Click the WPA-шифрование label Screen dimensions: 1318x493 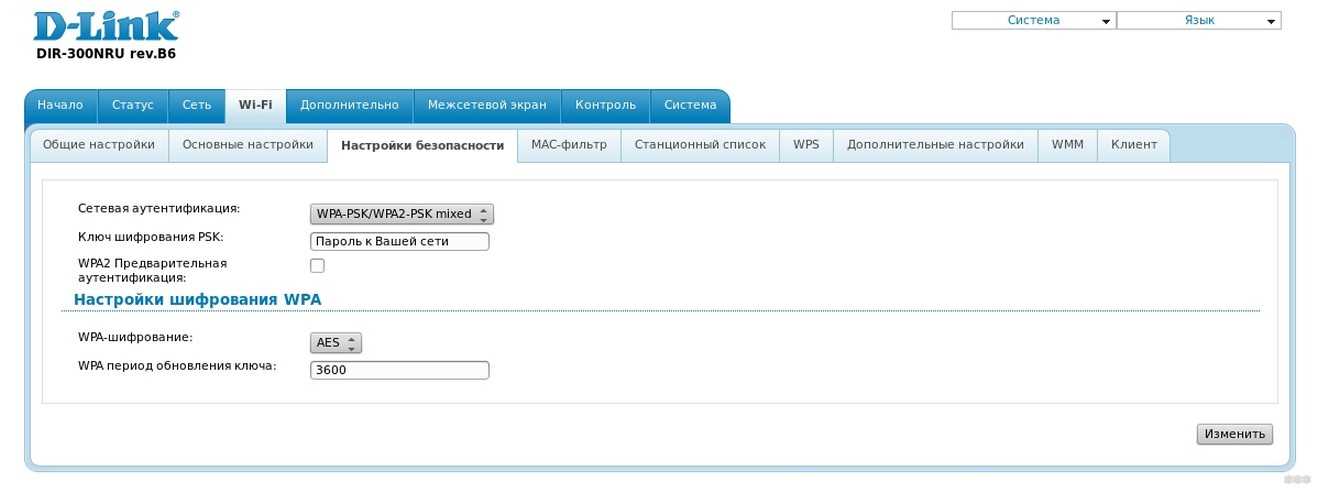[135, 338]
